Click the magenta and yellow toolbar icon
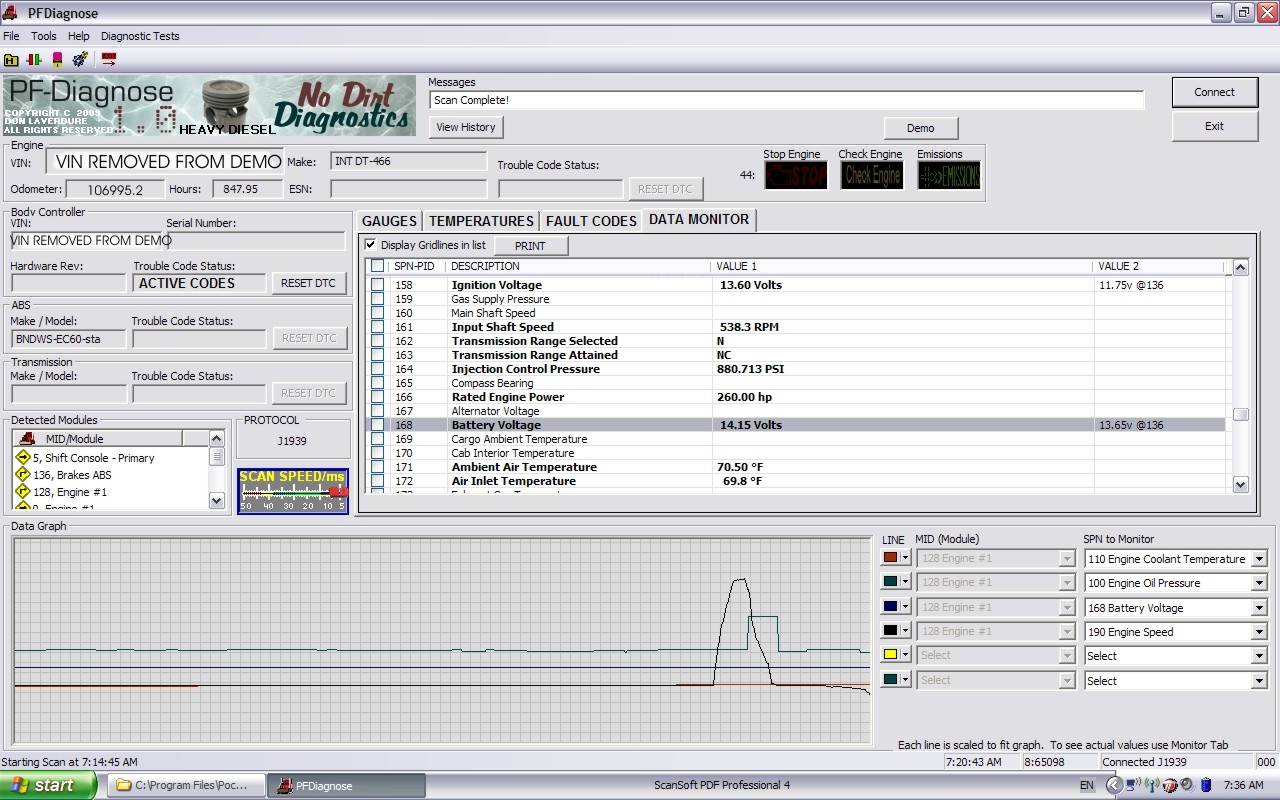The image size is (1280, 800). point(57,59)
